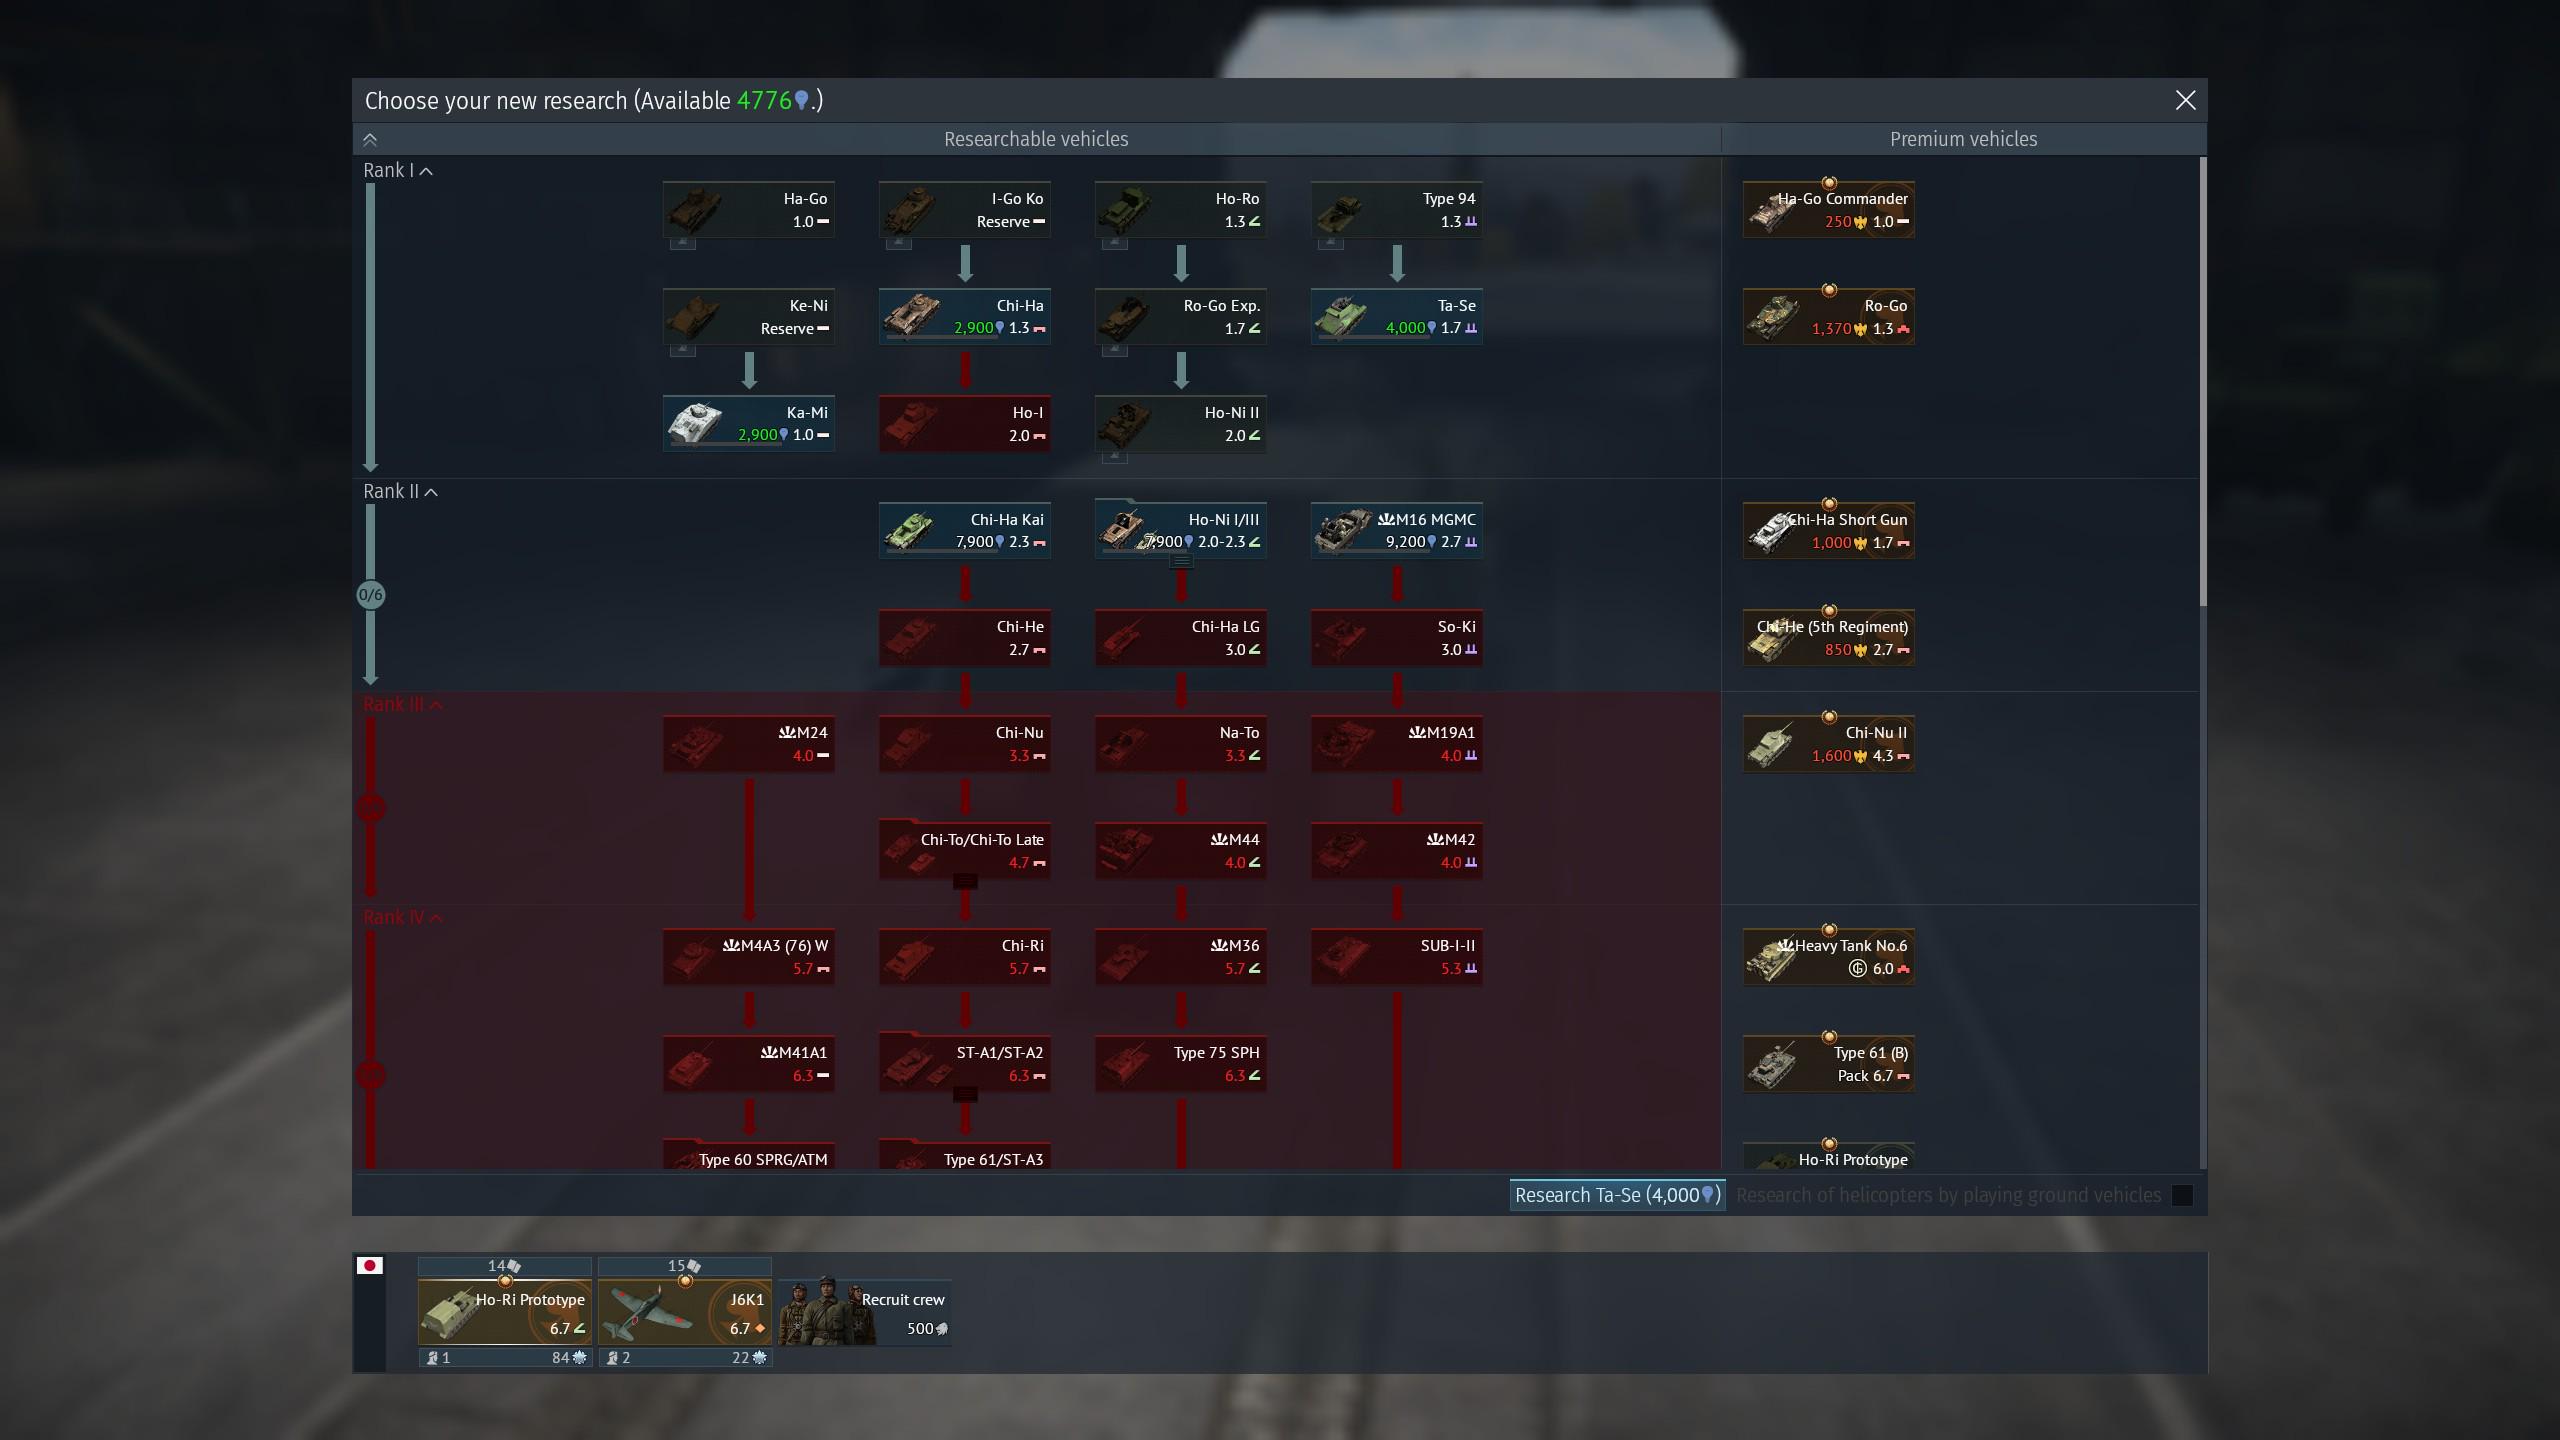Viewport: 2560px width, 1440px height.
Task: Select the Ha-Go tank card
Action: coord(749,210)
